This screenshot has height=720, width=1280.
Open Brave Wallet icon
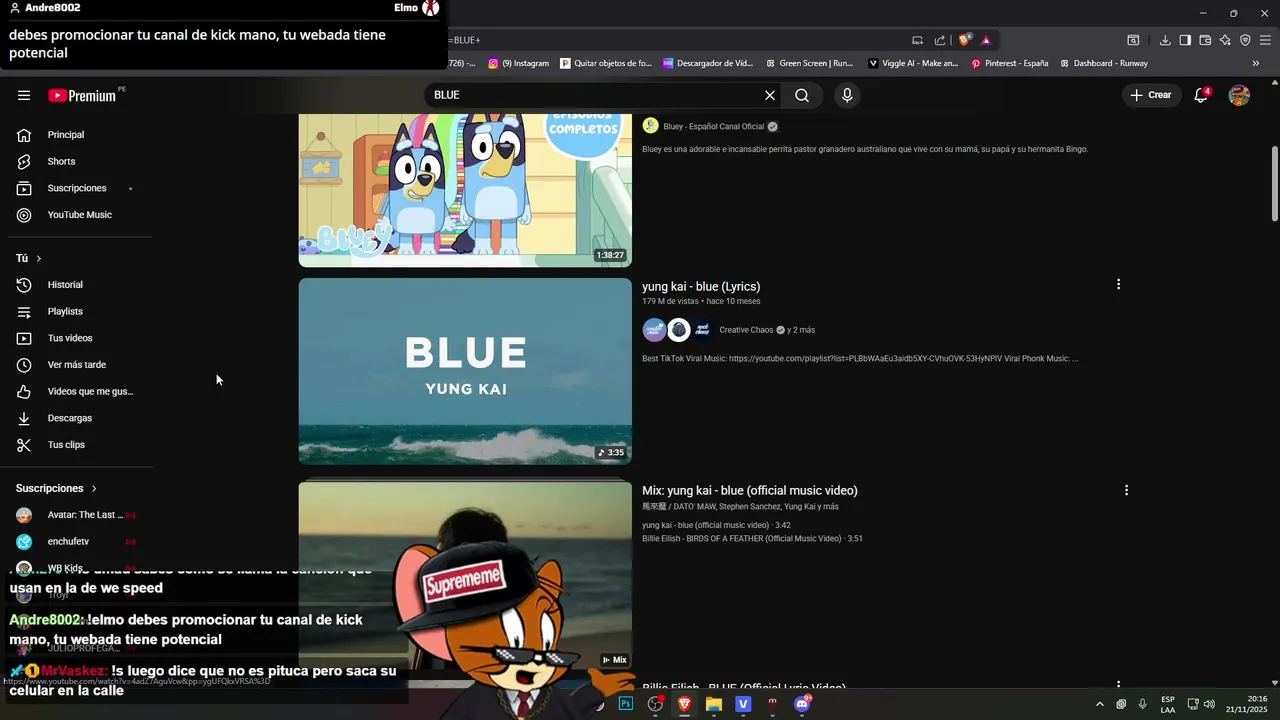[1205, 40]
